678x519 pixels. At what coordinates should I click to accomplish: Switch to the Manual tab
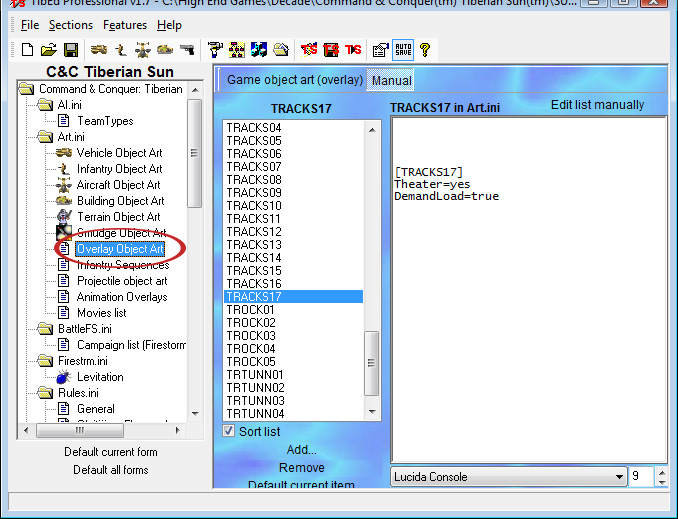[391, 80]
